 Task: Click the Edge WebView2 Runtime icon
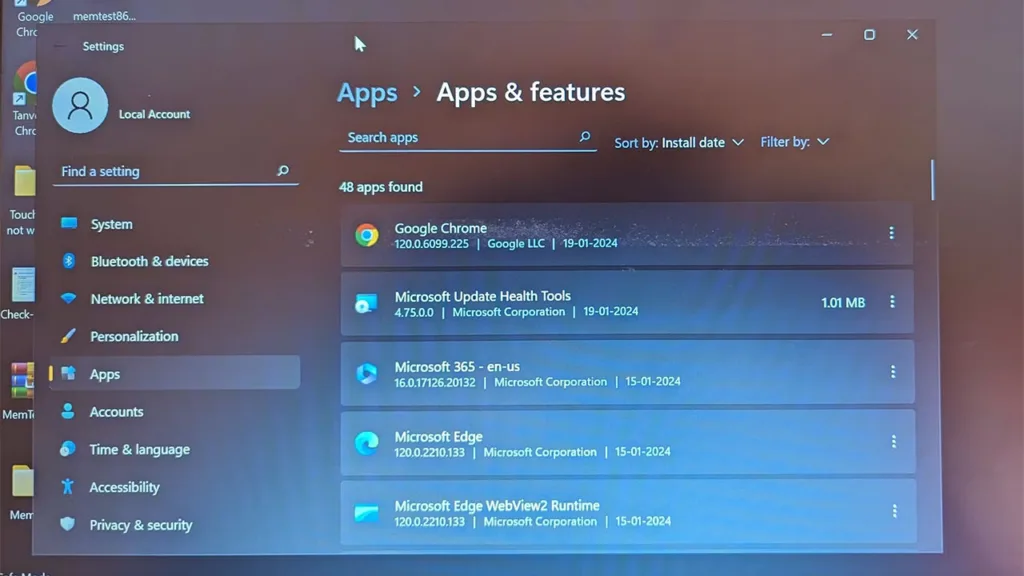[x=366, y=513]
